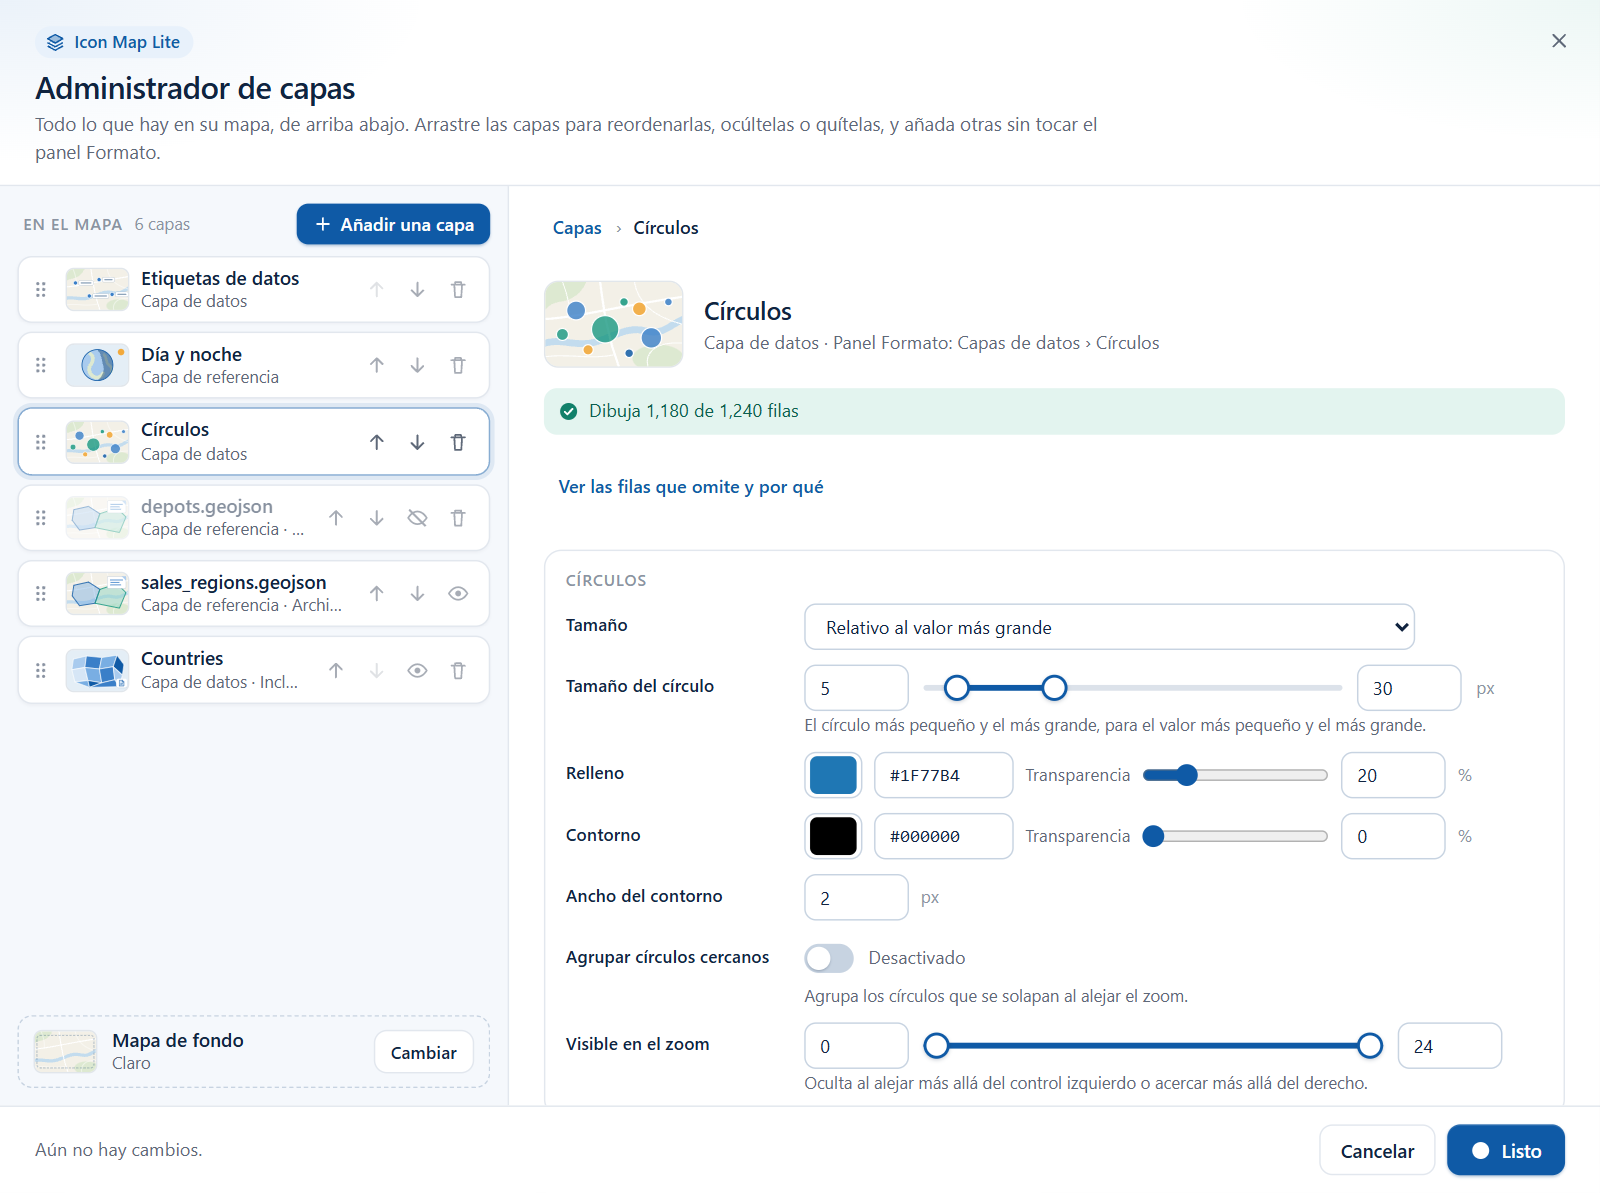Delete the Etiquetas de datos layer
This screenshot has height=1193, width=1600.
(x=458, y=290)
